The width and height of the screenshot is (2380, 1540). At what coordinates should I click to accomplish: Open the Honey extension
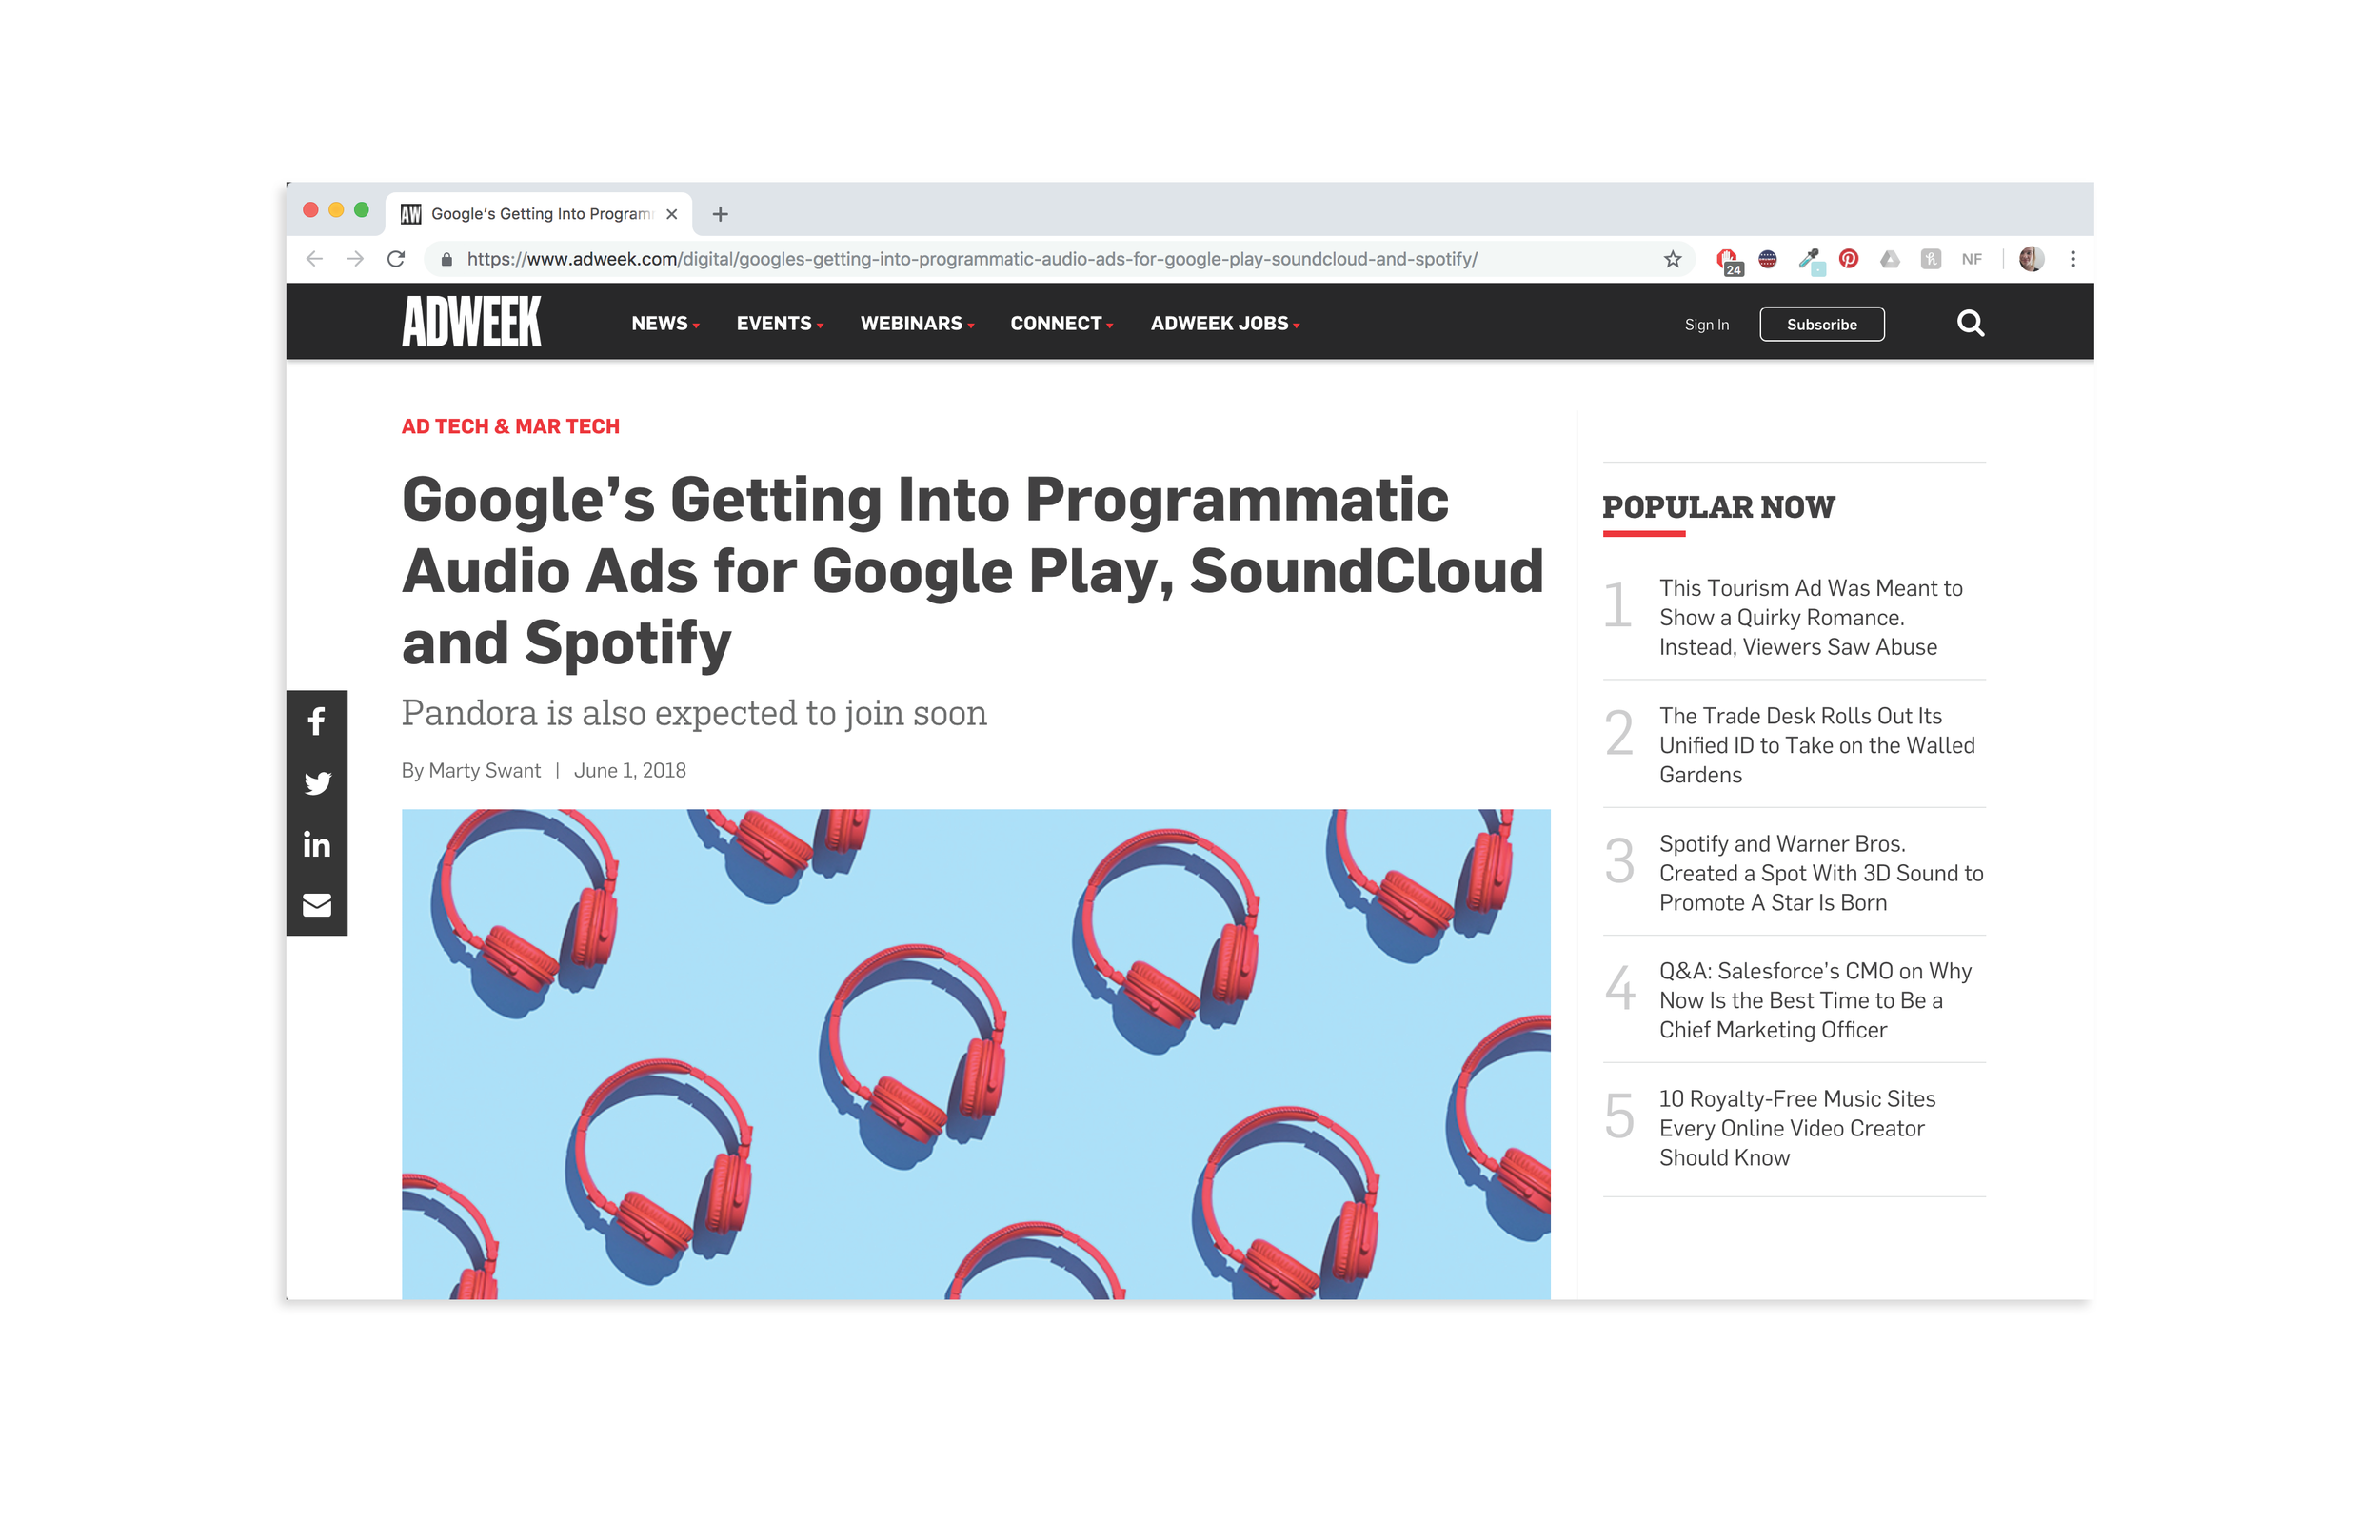(1931, 259)
